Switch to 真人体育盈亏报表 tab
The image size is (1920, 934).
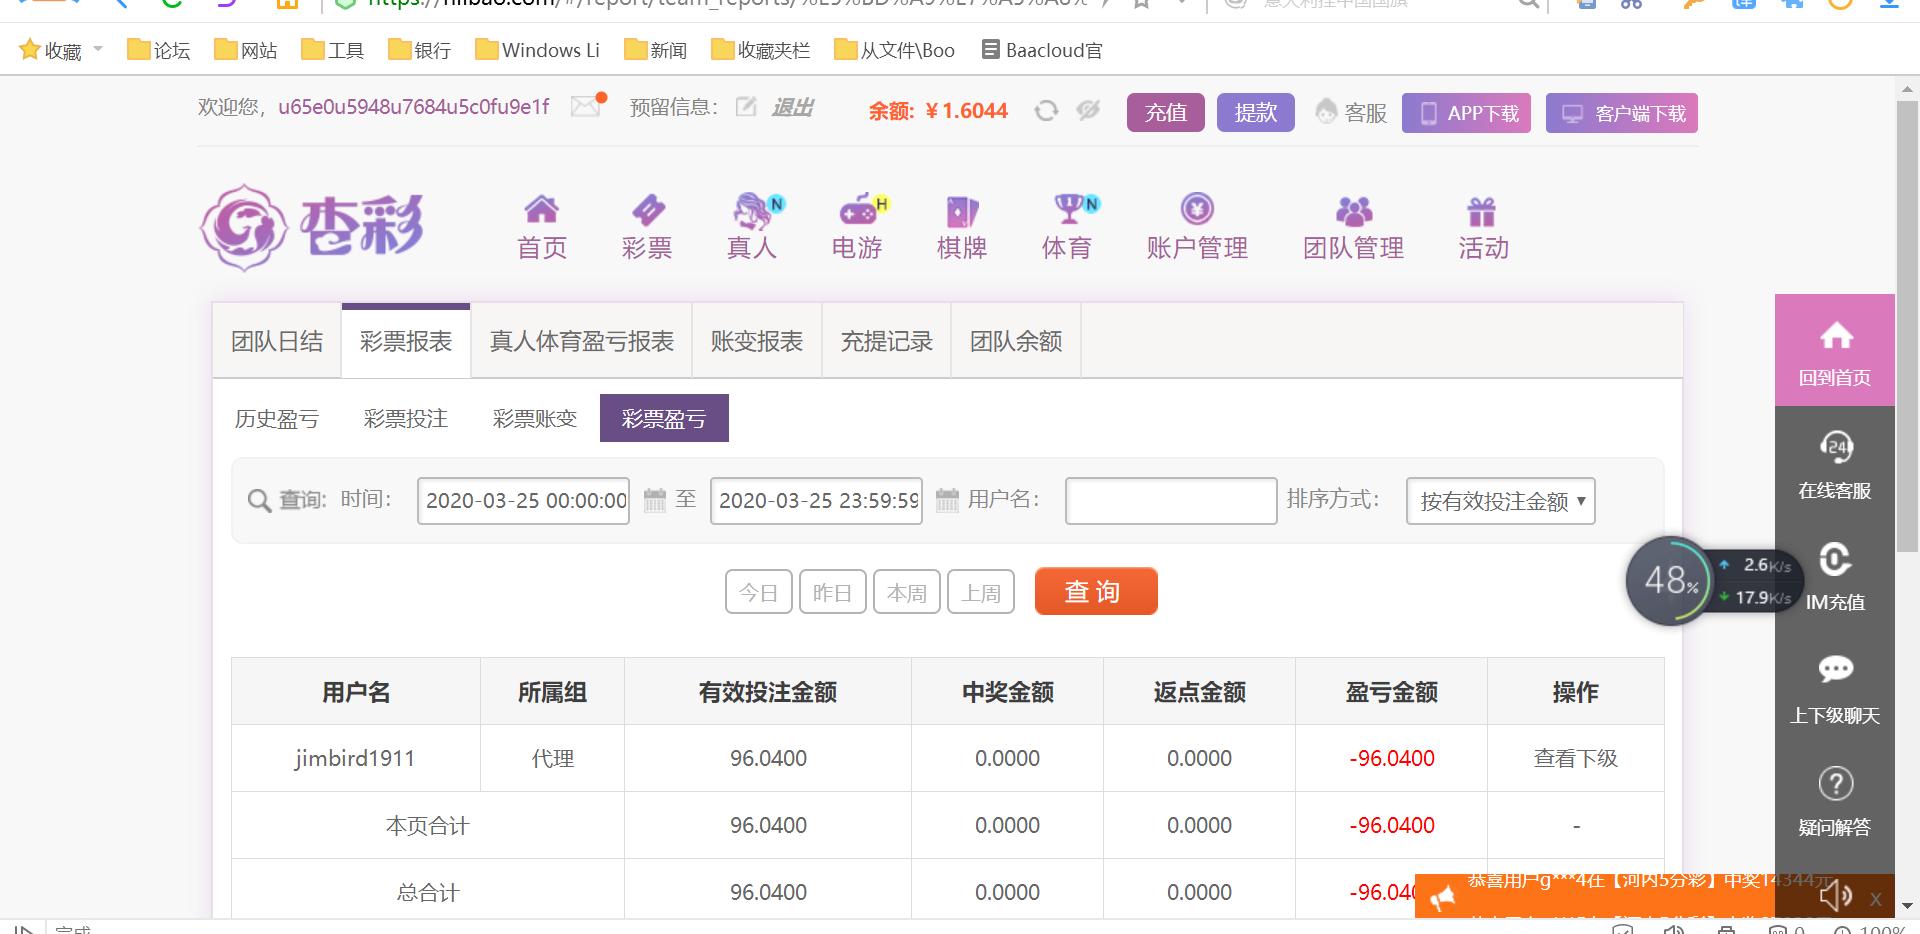click(582, 342)
